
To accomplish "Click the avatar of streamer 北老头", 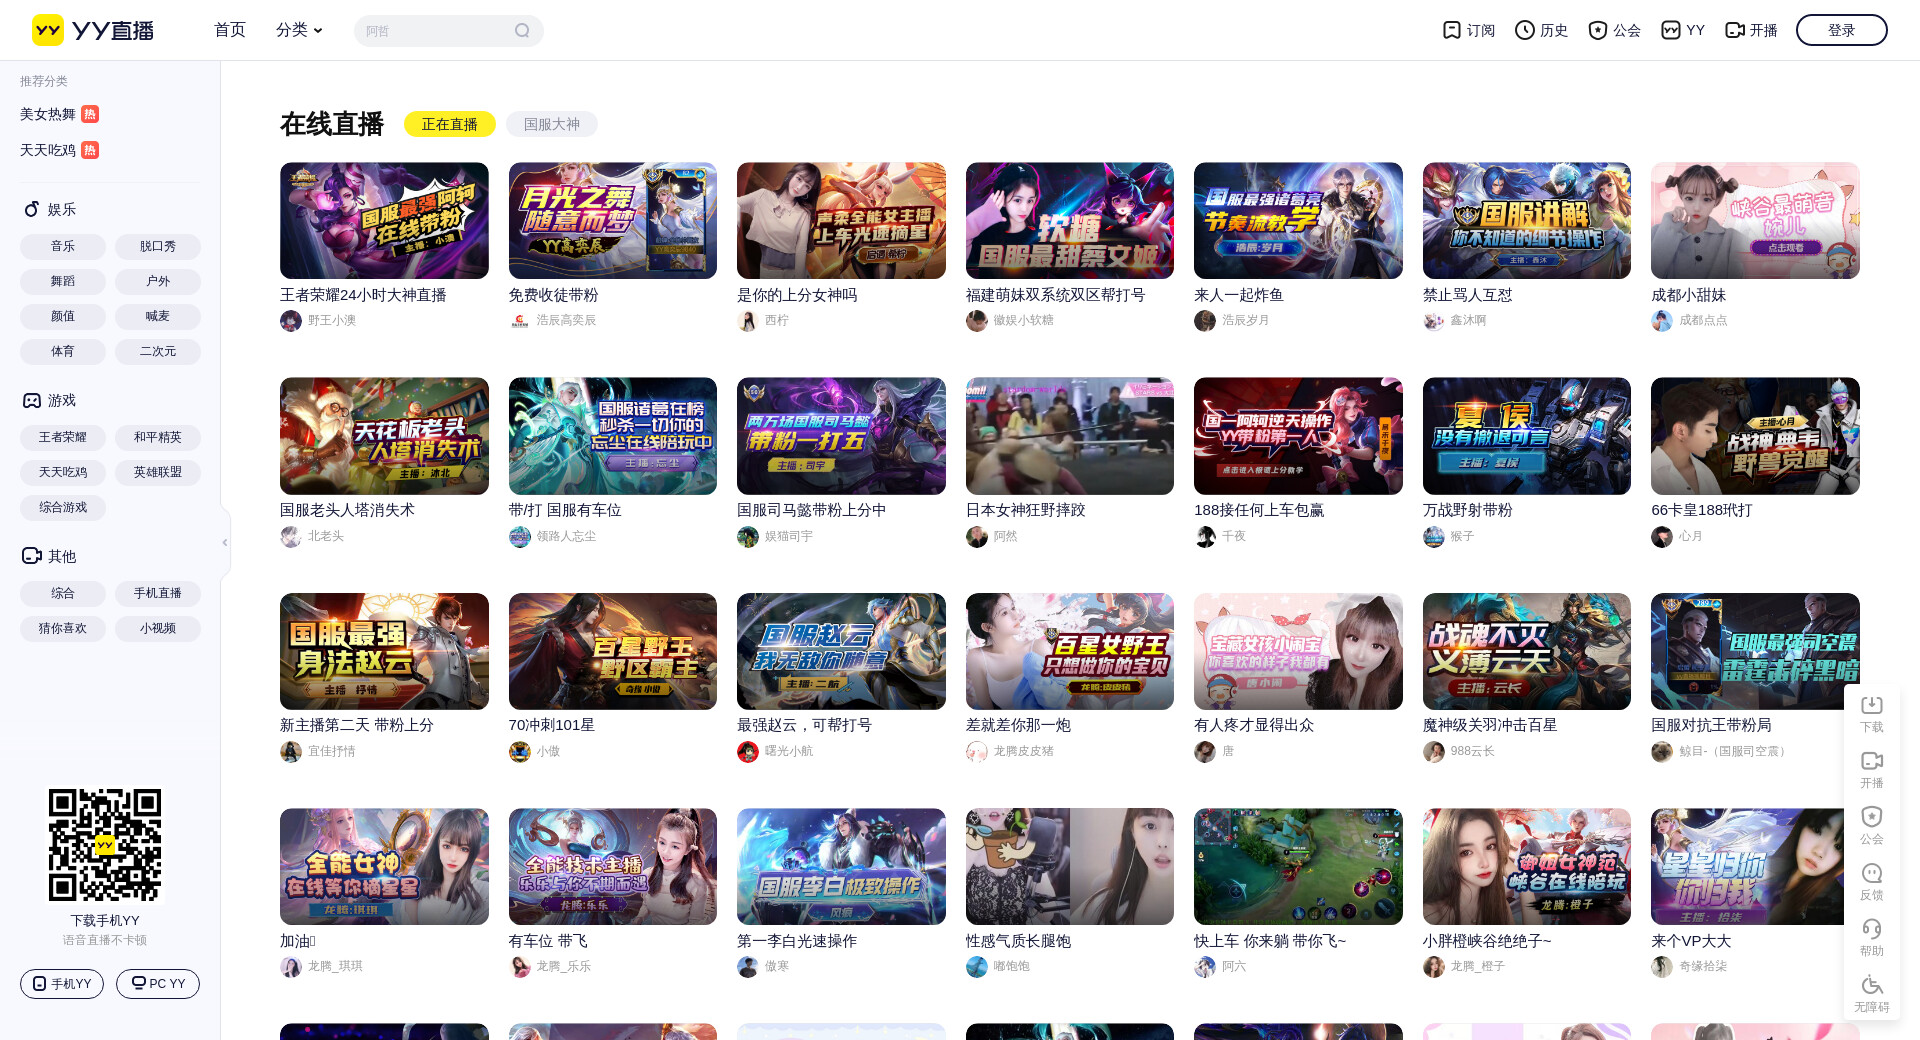I will coord(291,537).
